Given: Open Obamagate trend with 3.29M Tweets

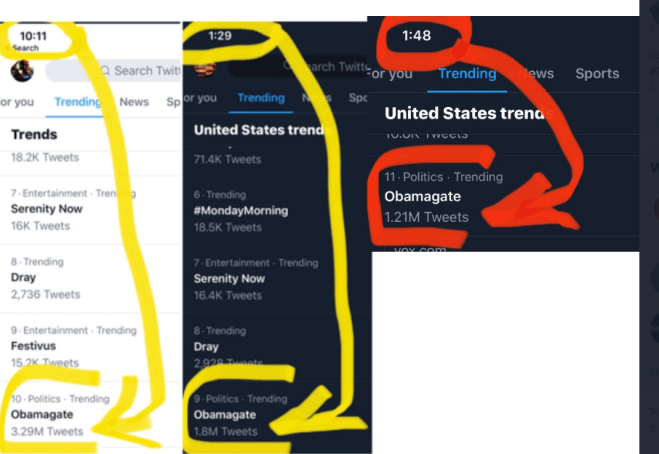Looking at the screenshot, I should [x=40, y=414].
